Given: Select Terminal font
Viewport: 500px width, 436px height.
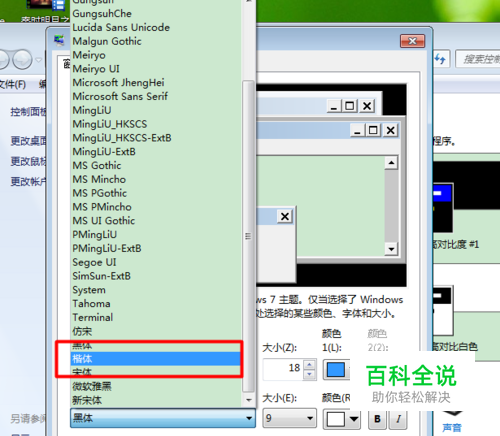Looking at the screenshot, I should click(x=156, y=318).
